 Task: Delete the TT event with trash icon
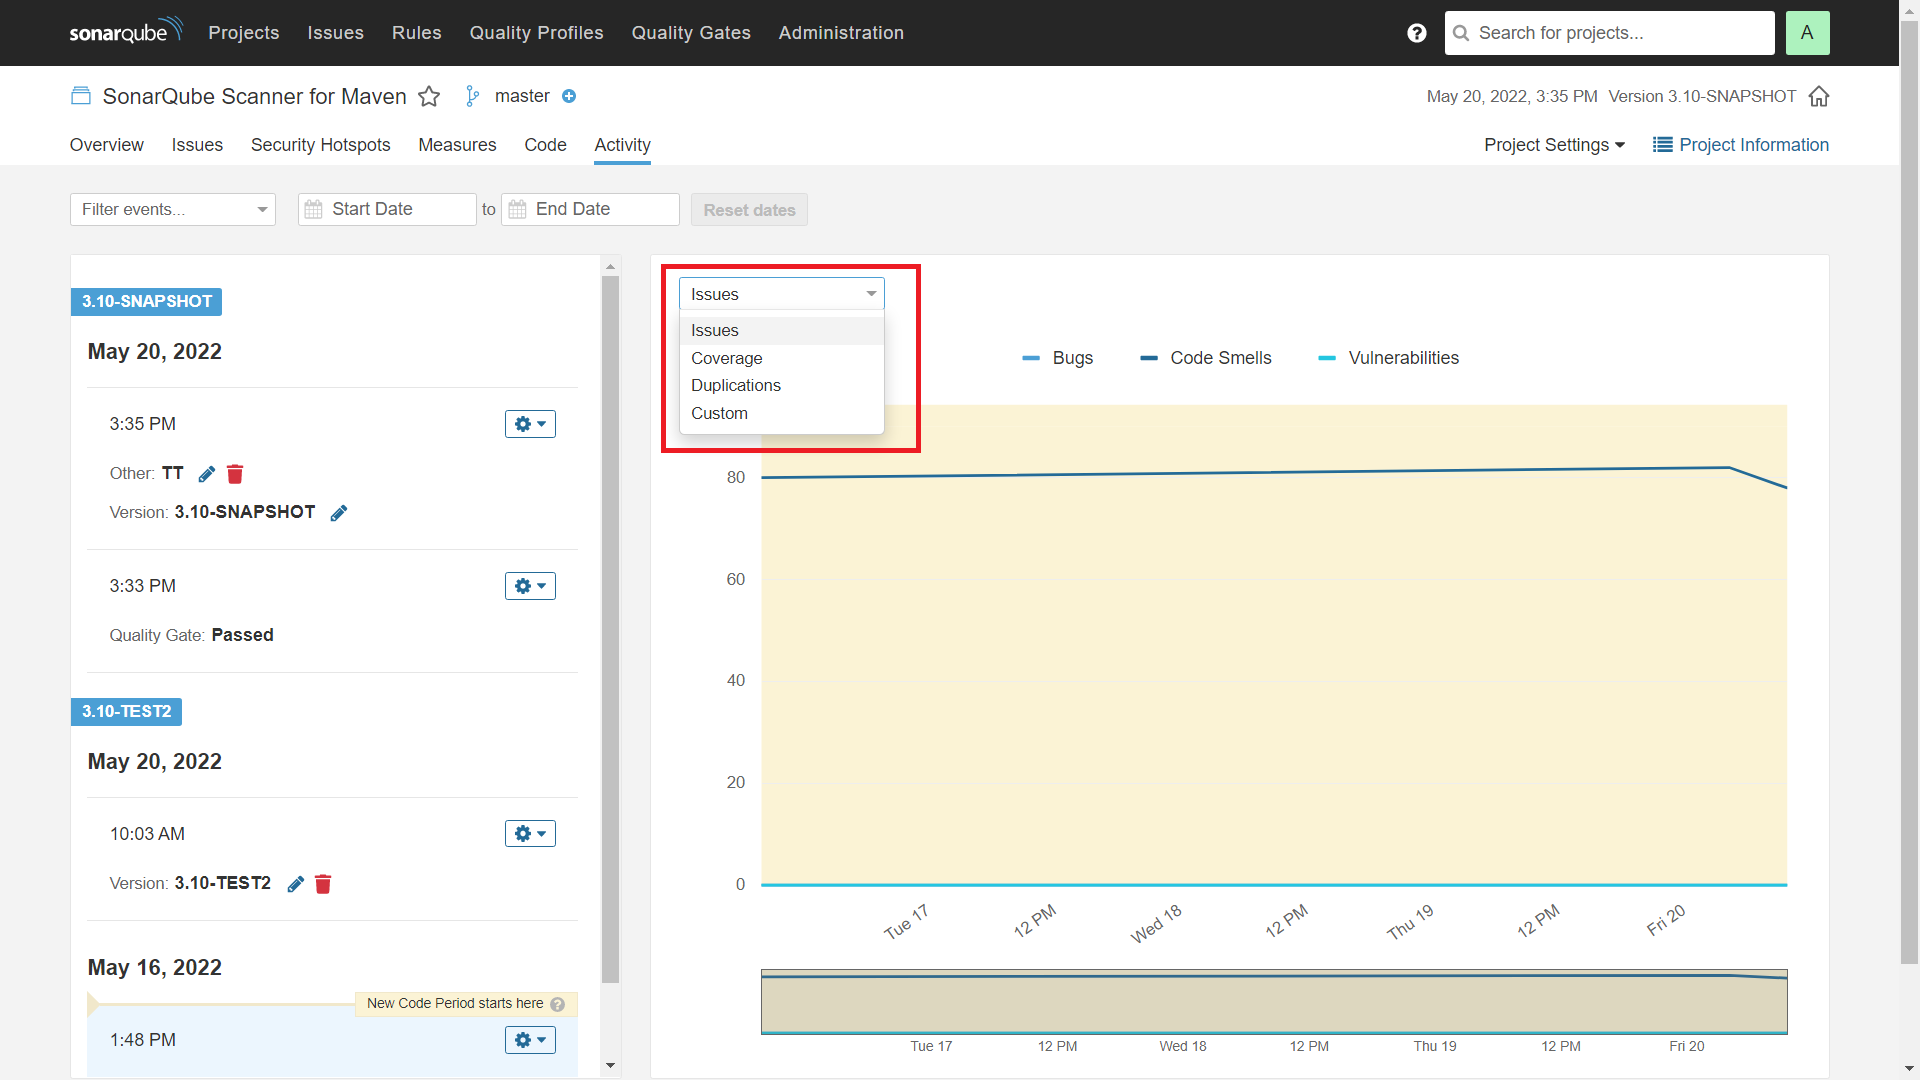coord(235,474)
